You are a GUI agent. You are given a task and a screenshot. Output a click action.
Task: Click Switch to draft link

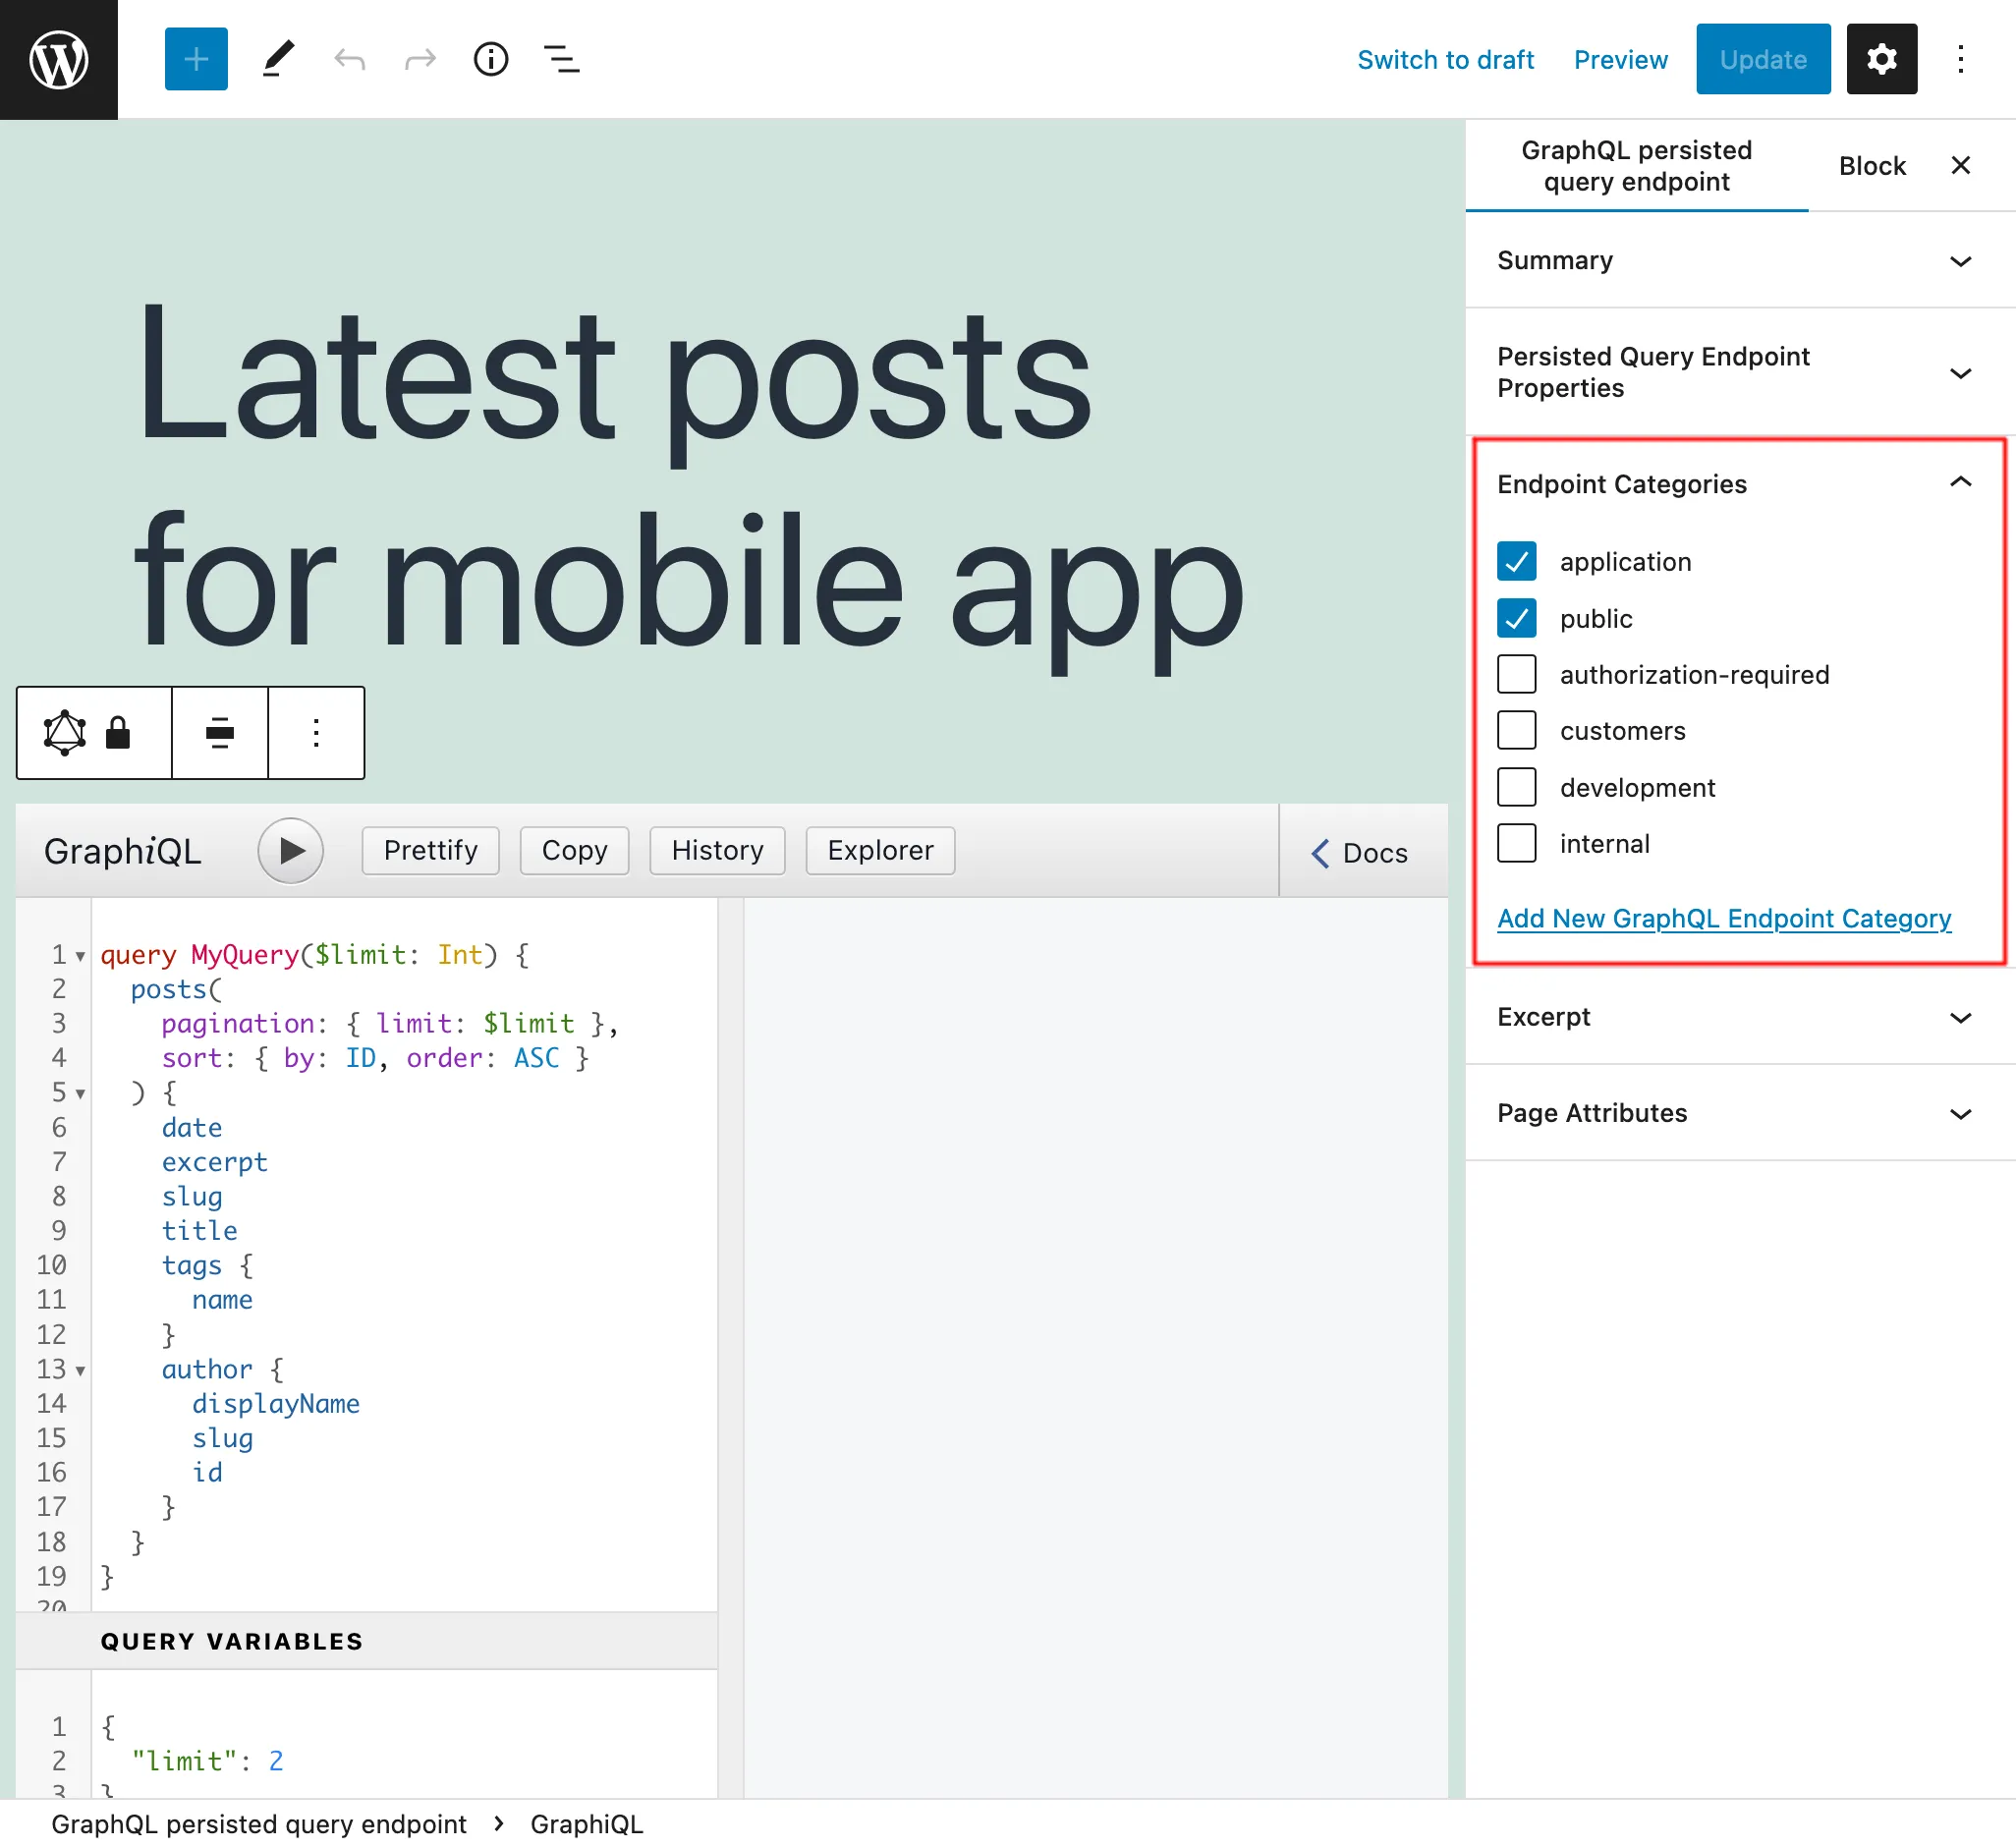coord(1445,59)
